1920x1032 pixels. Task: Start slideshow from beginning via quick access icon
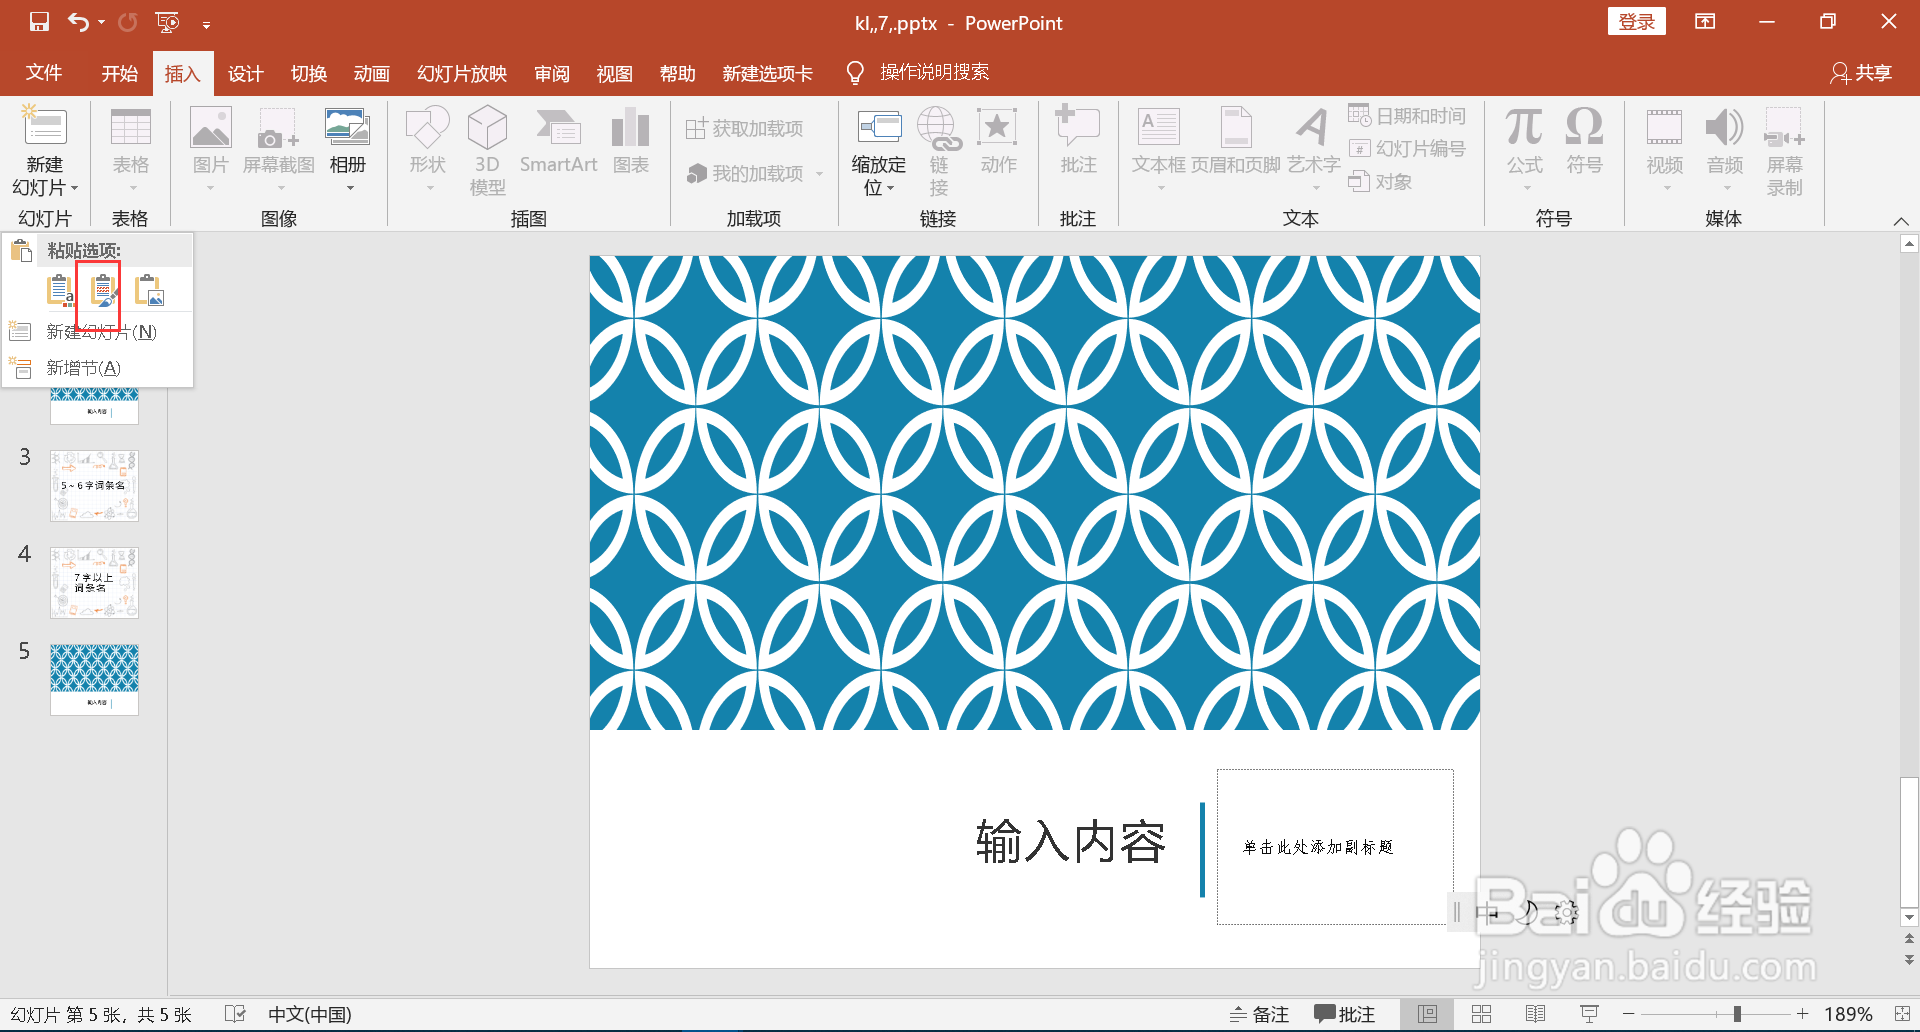click(167, 22)
